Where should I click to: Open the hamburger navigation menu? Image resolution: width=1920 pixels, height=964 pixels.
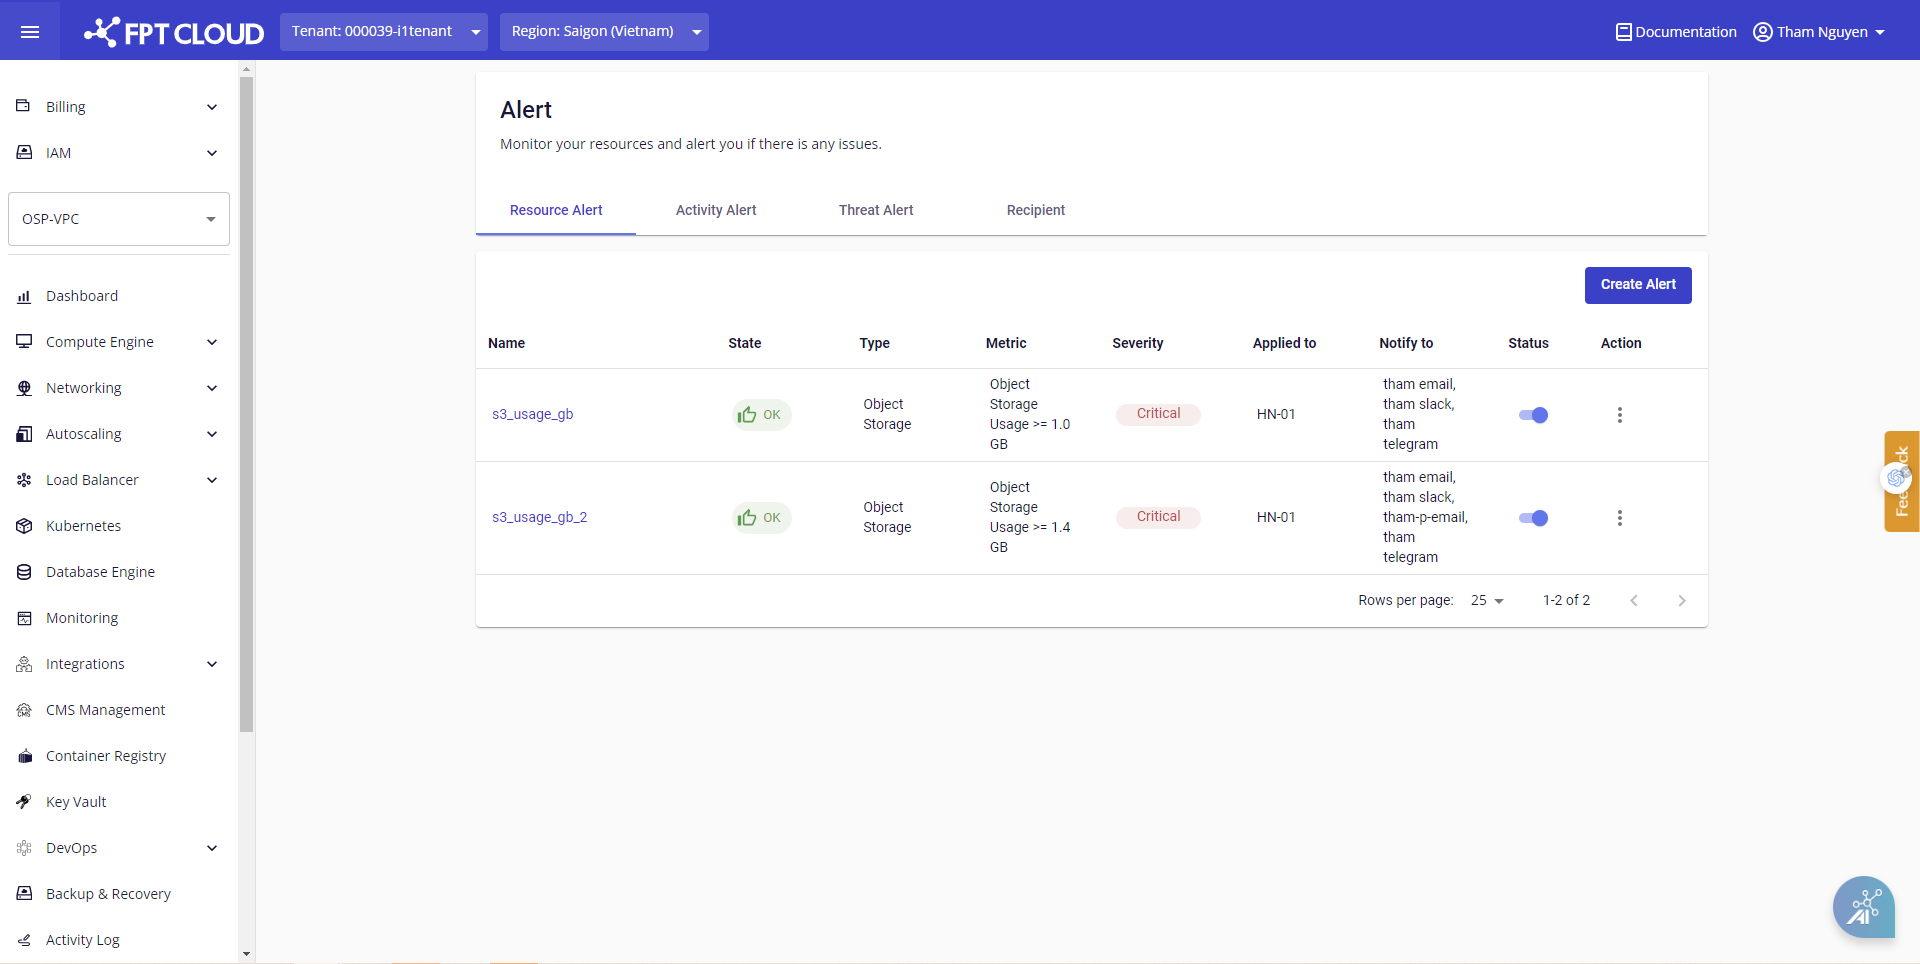30,32
